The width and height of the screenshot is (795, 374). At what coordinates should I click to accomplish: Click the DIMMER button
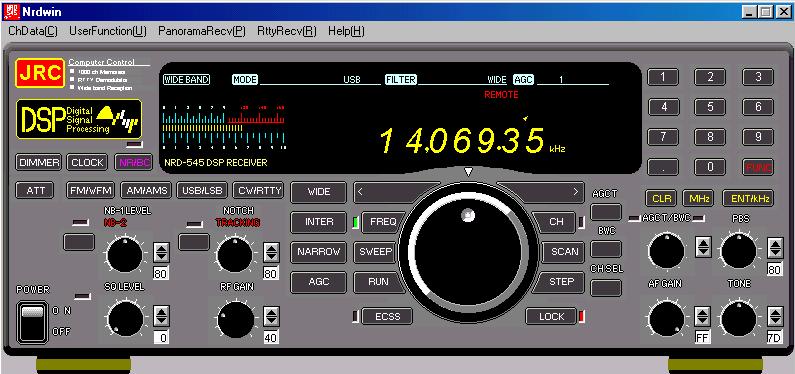tap(39, 163)
